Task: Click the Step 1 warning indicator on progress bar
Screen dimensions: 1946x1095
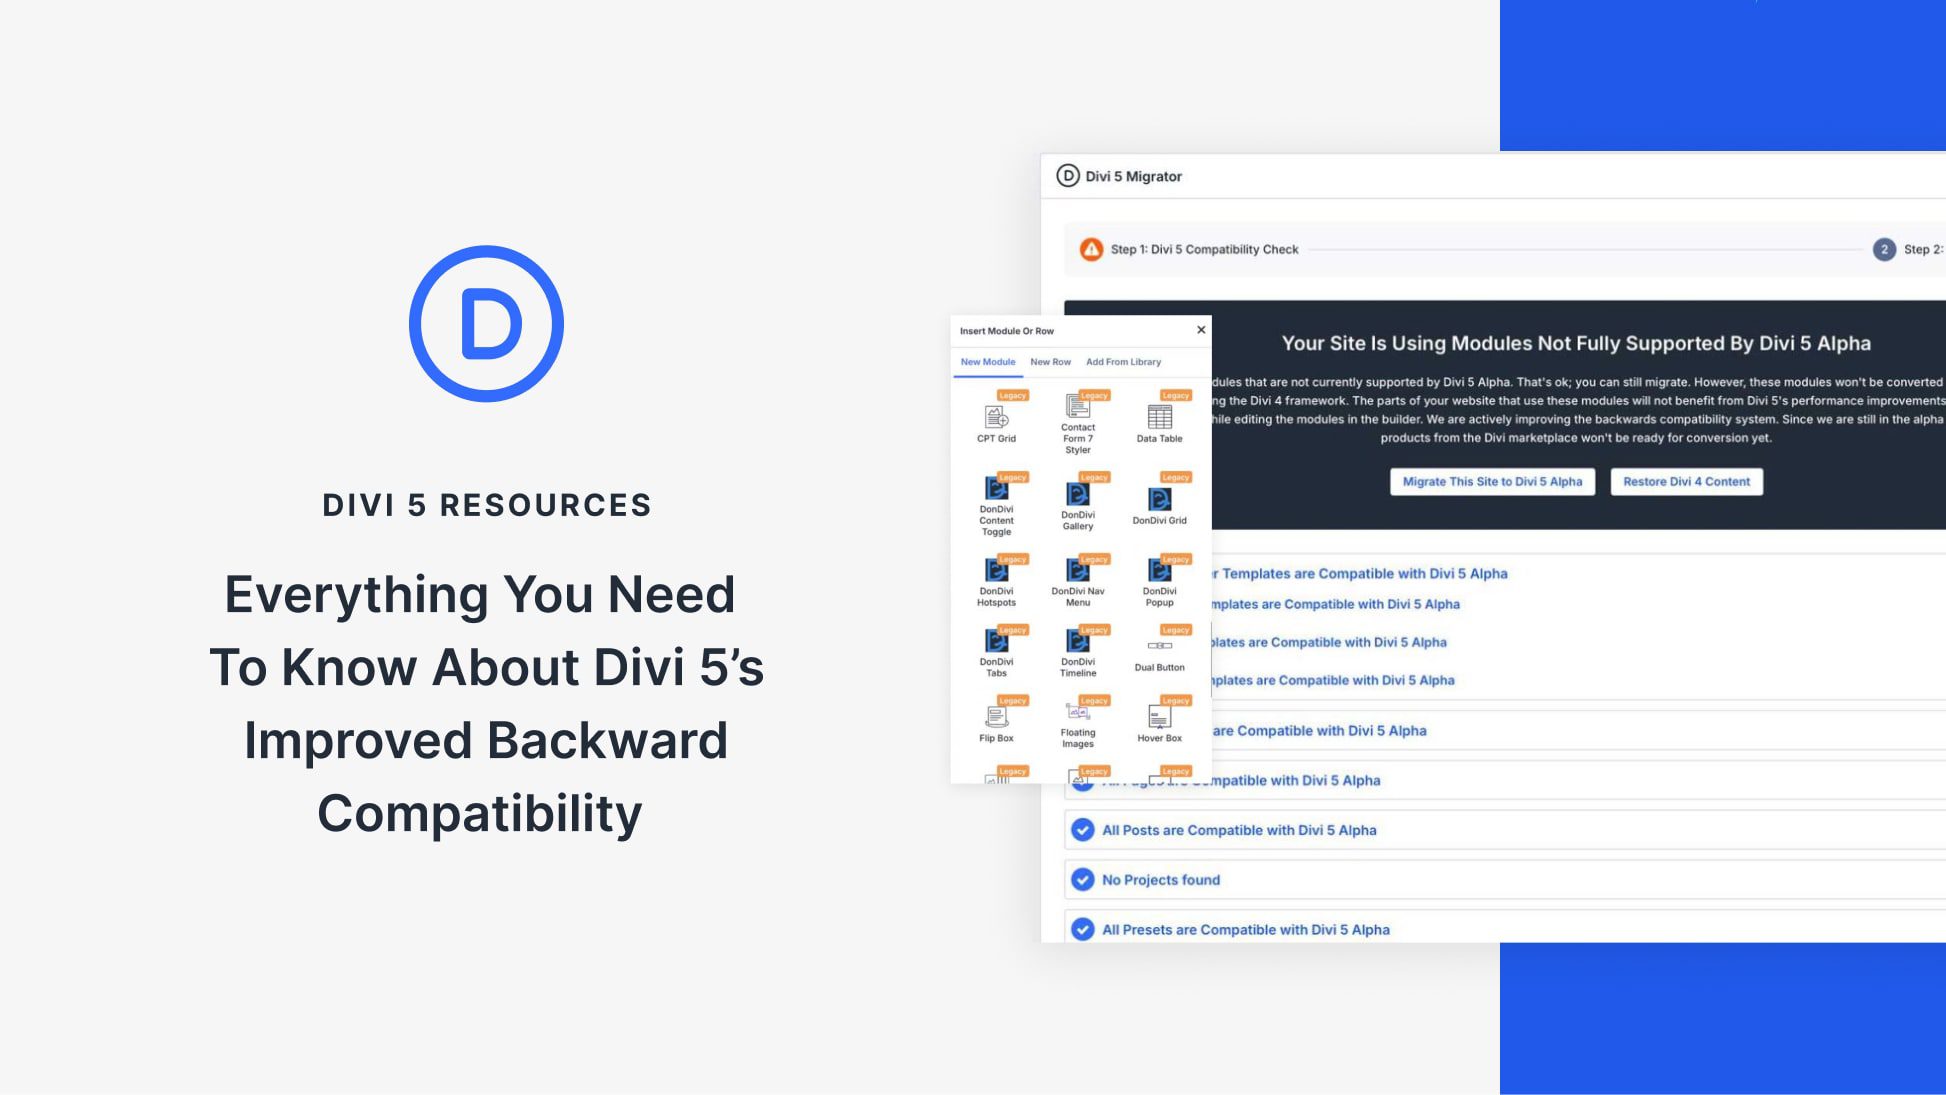Action: [1089, 249]
